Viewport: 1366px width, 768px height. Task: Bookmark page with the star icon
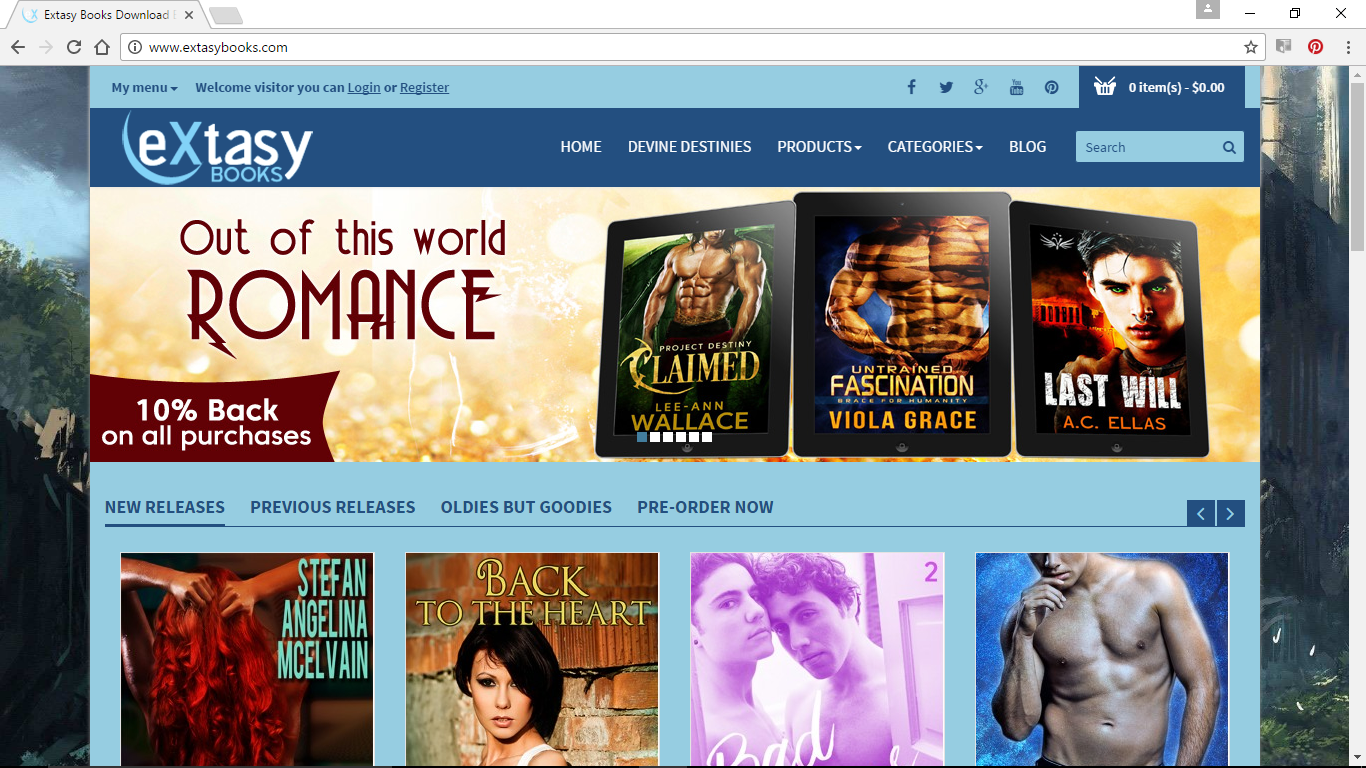pos(1250,47)
